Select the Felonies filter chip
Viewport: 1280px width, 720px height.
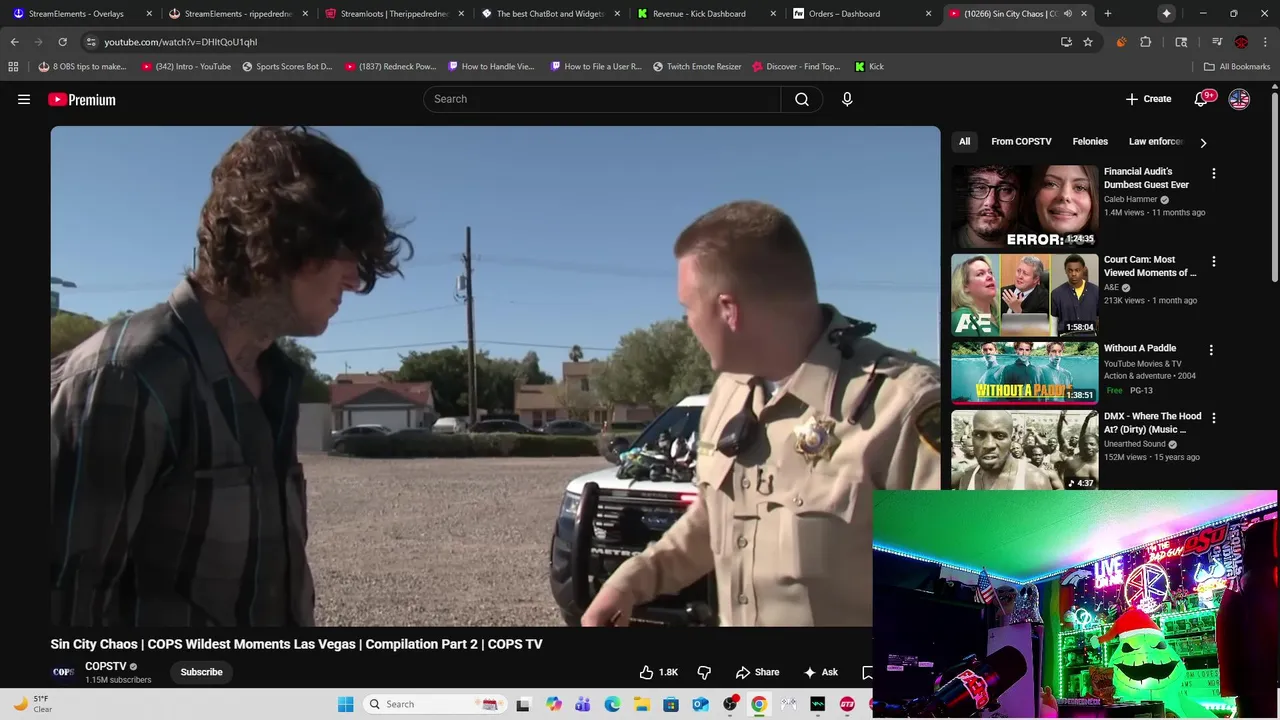click(x=1090, y=142)
